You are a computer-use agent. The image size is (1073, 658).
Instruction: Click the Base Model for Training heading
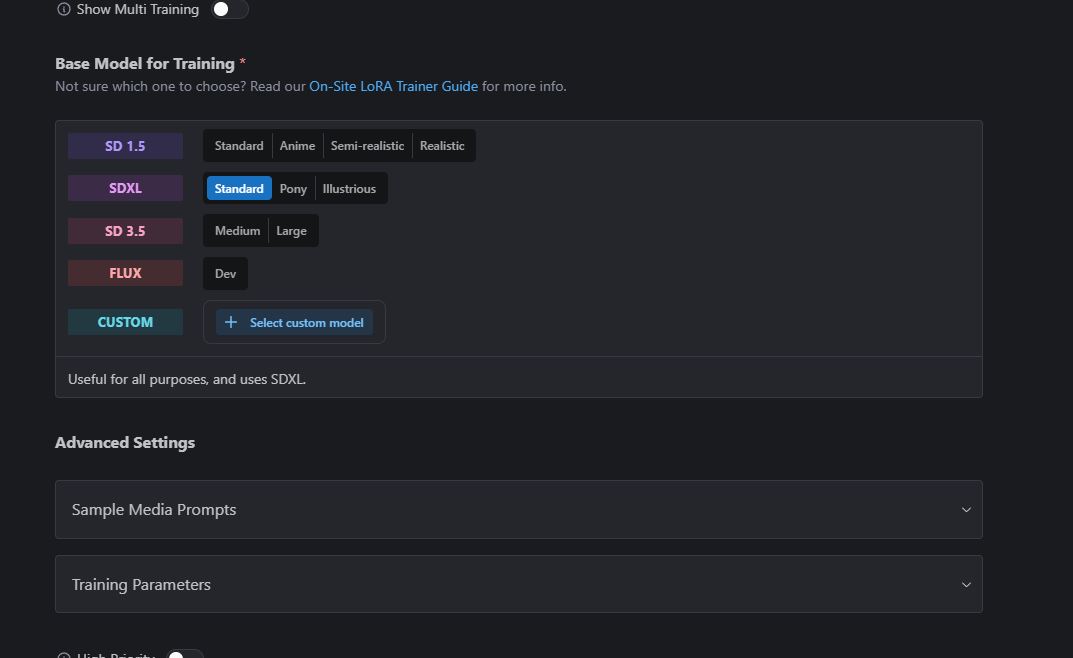coord(145,64)
